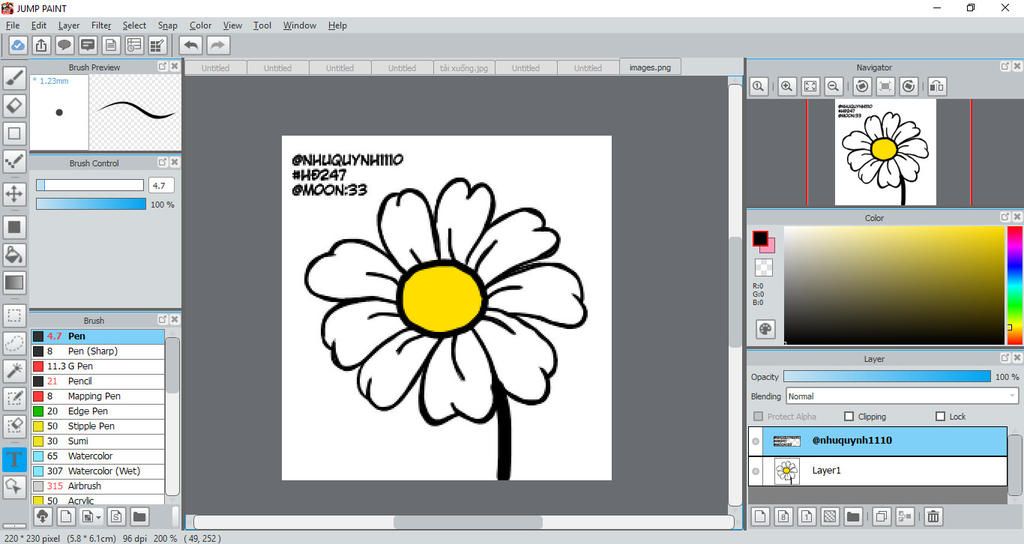Click the Redo arrow in toolbar
1024x544 pixels.
(218, 45)
